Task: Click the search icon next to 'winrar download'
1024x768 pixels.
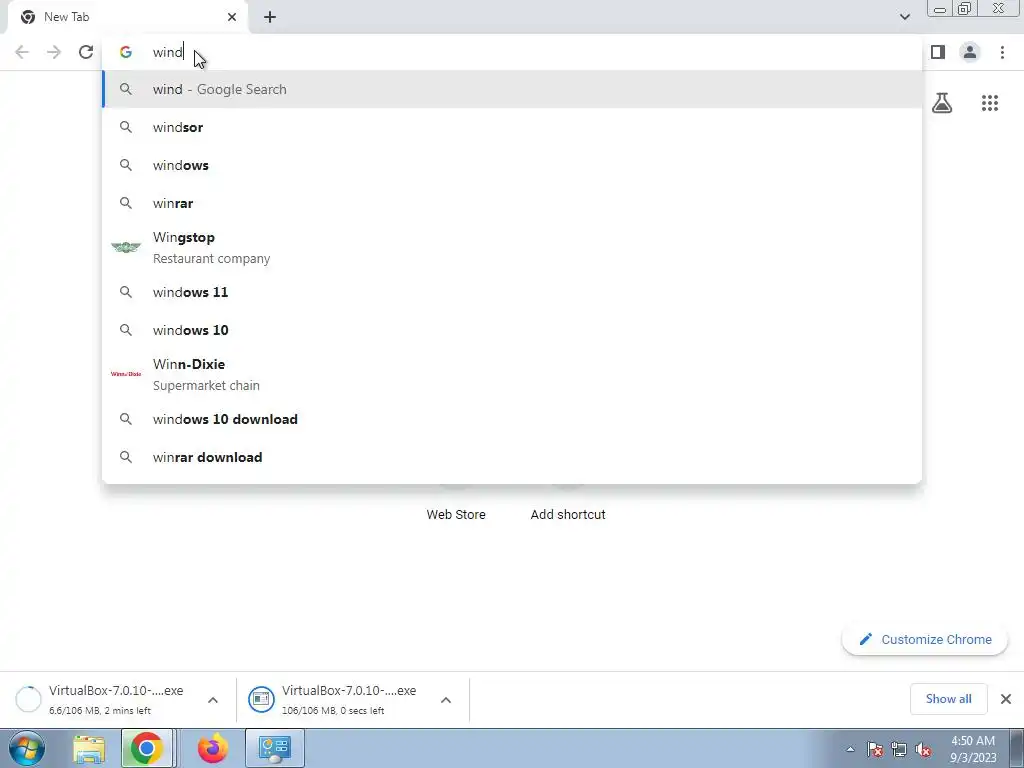Action: [125, 457]
